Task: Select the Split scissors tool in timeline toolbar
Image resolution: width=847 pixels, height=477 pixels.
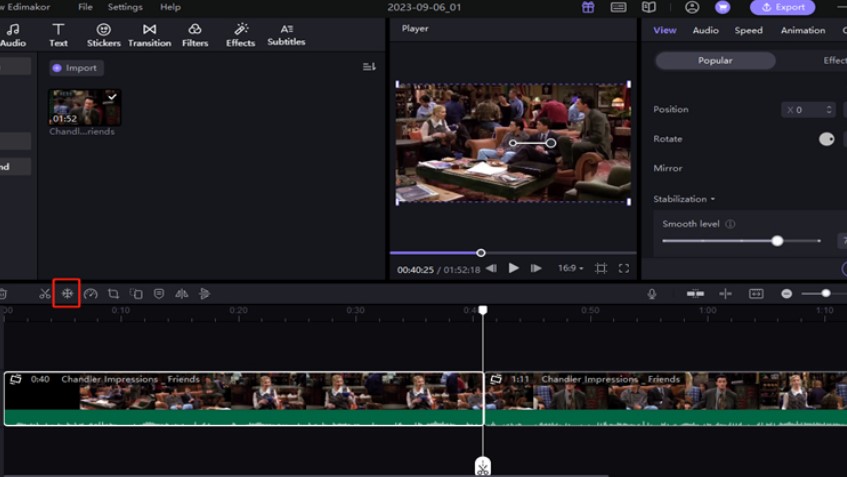Action: [45, 294]
